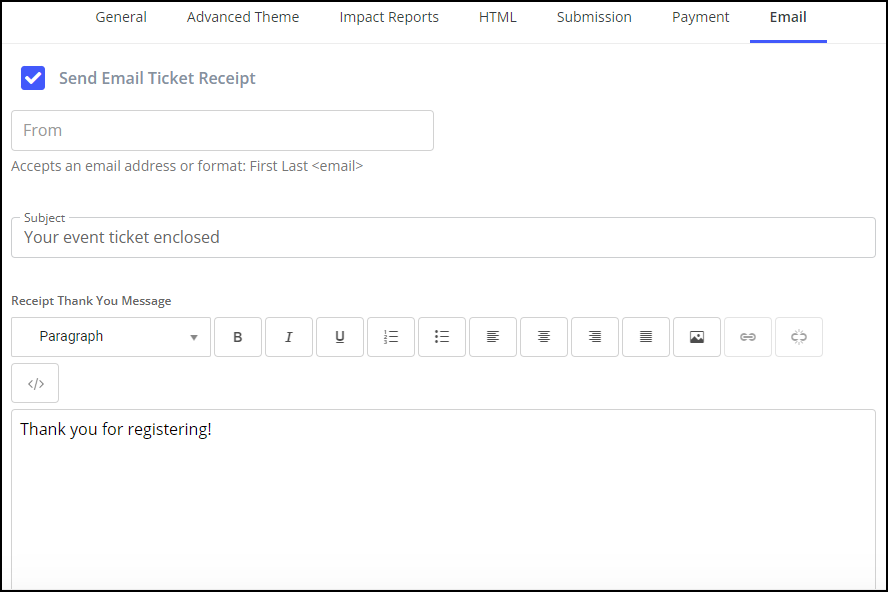Uncheck Send Email Ticket Receipt checkbox
The image size is (888, 592).
click(x=33, y=78)
